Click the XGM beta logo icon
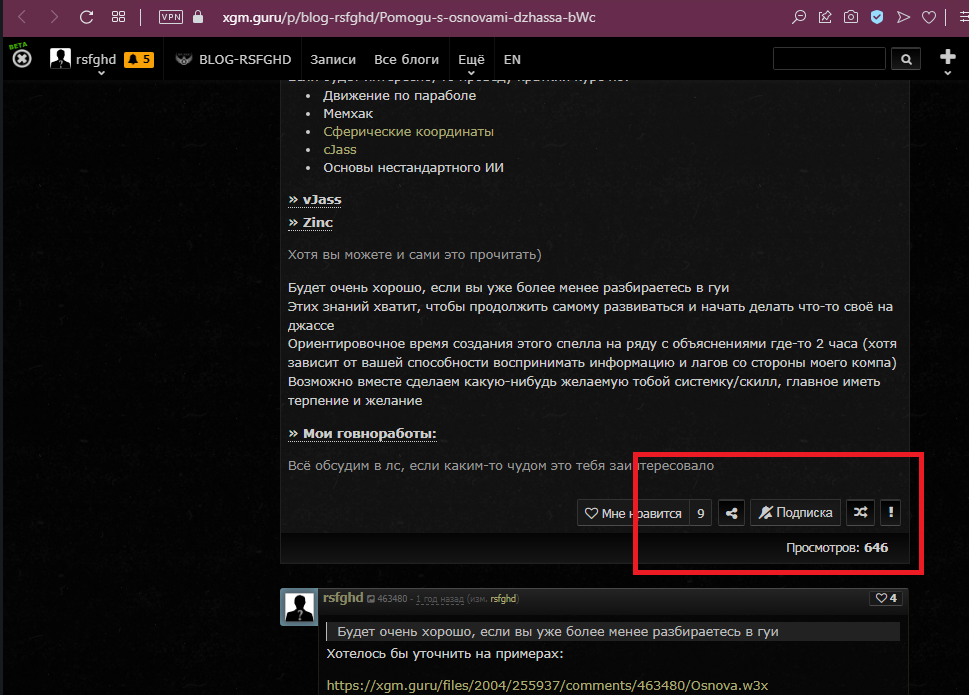This screenshot has width=969, height=695. (x=22, y=56)
